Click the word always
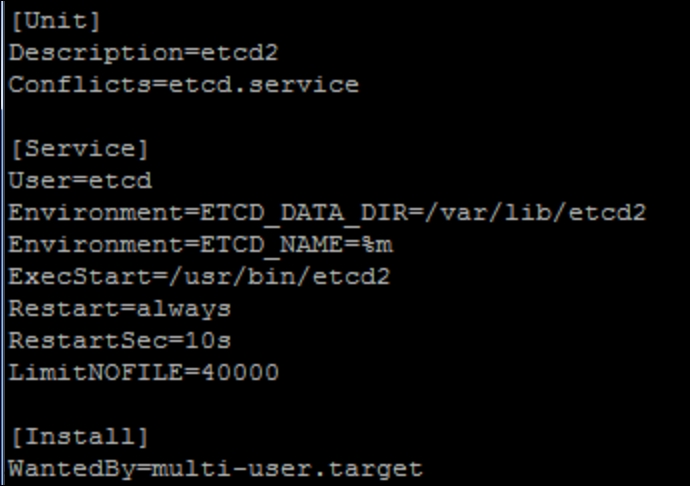The image size is (690, 486). 184,310
